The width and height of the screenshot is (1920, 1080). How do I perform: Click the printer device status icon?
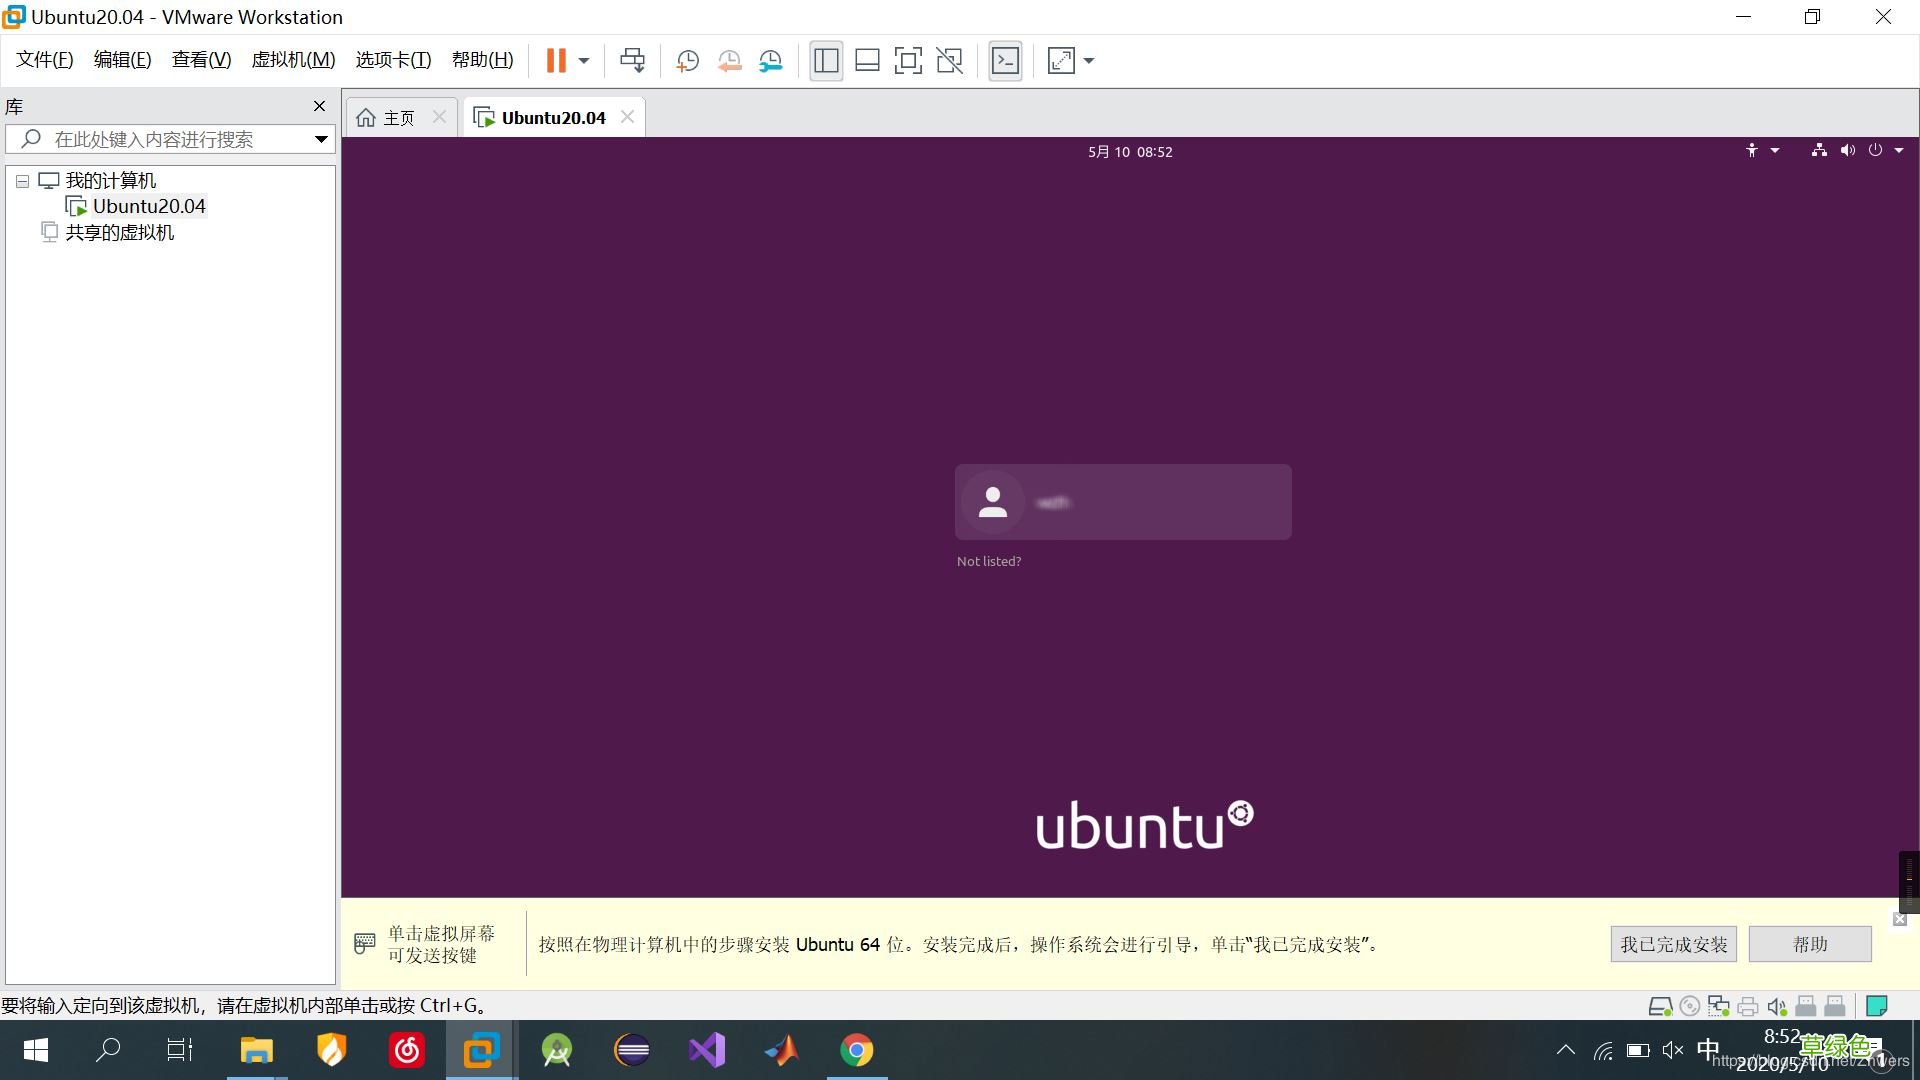(1748, 1006)
